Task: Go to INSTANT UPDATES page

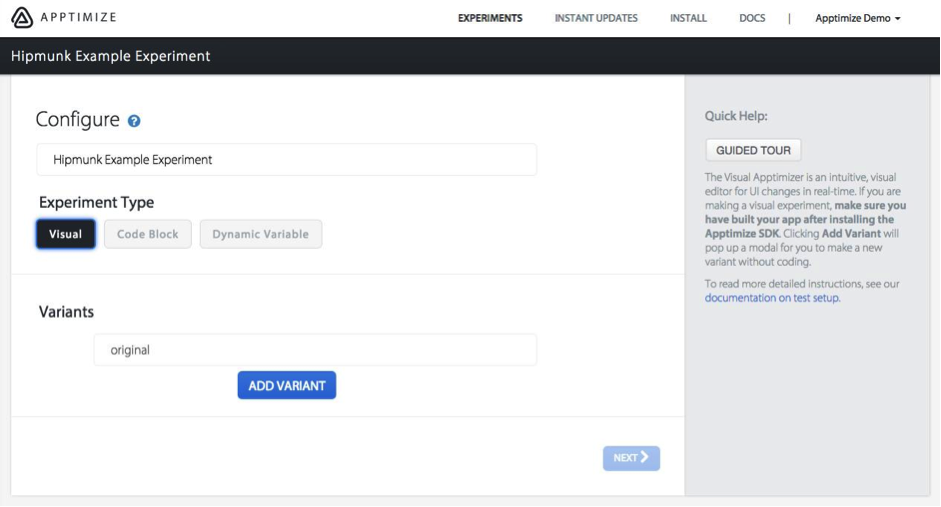Action: pos(596,18)
